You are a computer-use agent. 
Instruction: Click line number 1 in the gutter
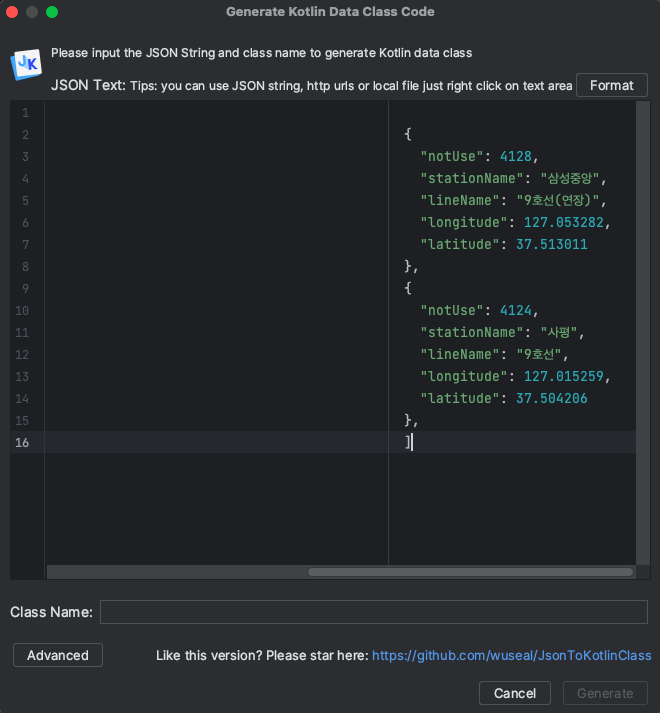[25, 112]
